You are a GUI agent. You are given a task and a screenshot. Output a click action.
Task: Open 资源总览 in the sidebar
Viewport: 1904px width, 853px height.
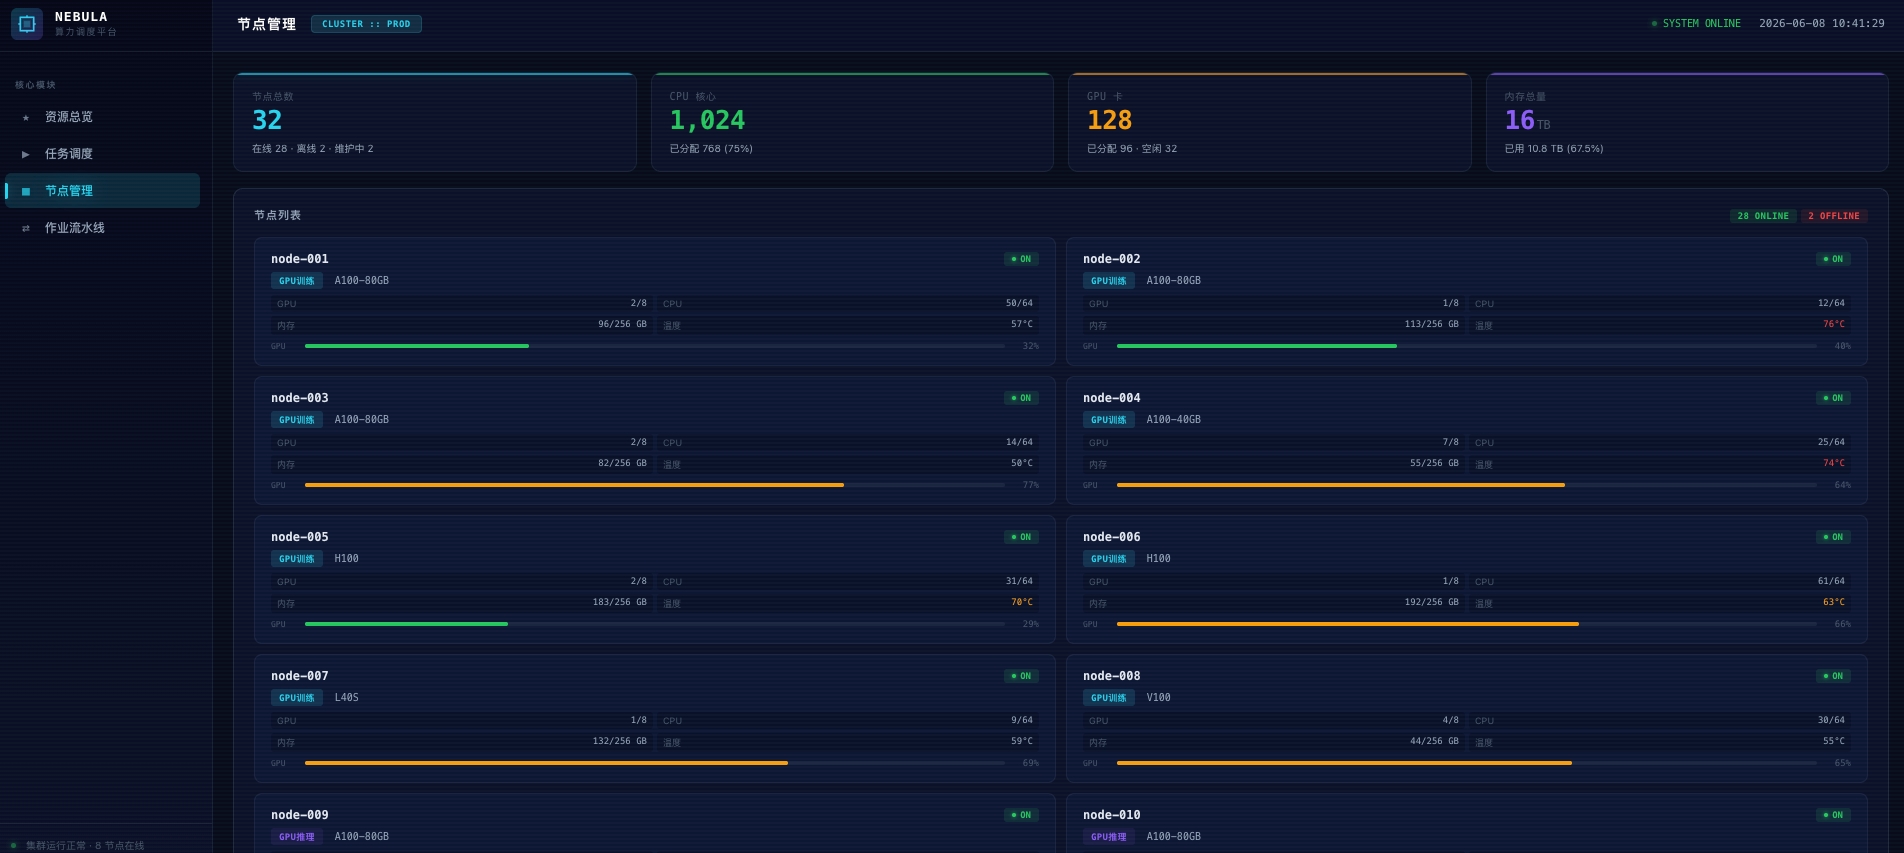[103, 117]
